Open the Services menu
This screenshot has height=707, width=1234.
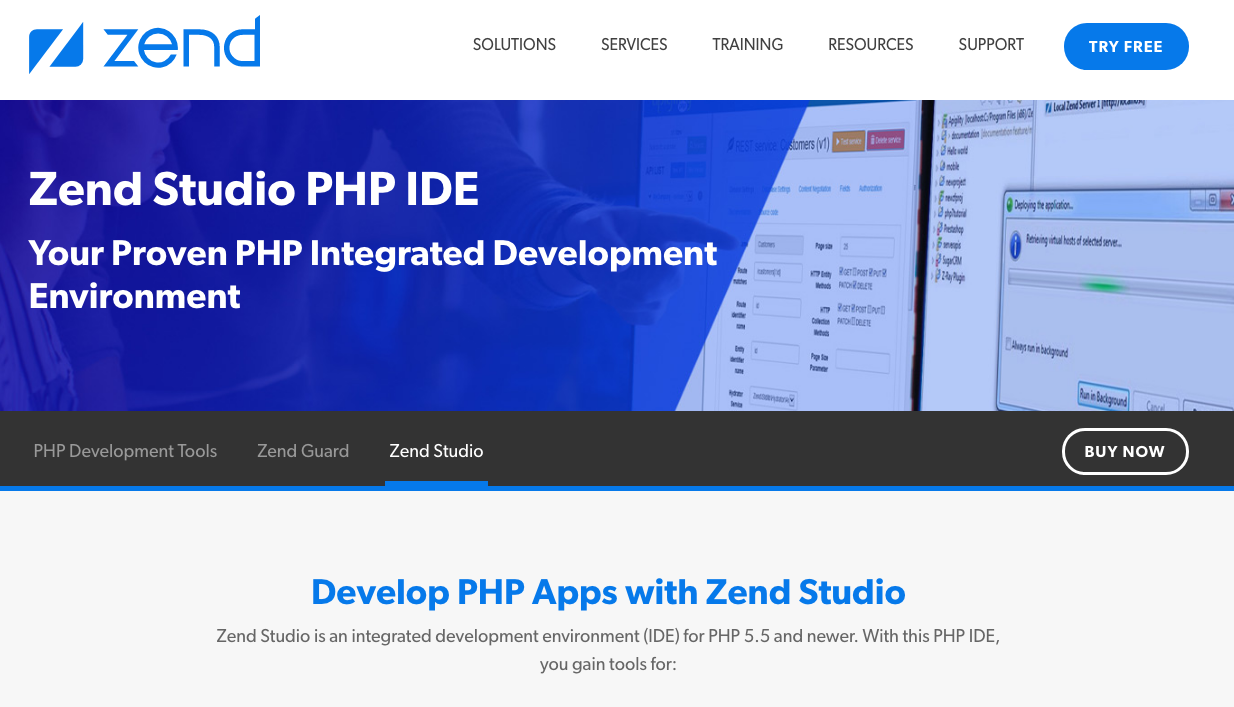(634, 45)
